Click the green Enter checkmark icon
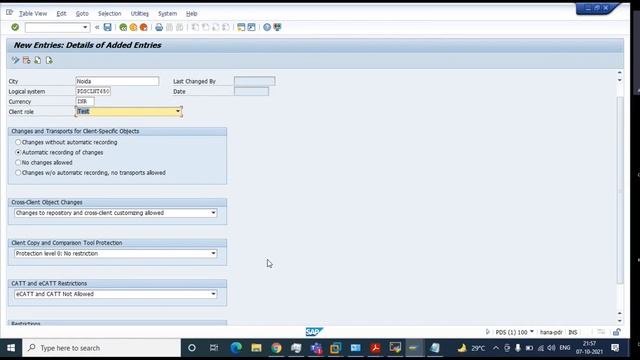The image size is (640, 360). [x=15, y=27]
